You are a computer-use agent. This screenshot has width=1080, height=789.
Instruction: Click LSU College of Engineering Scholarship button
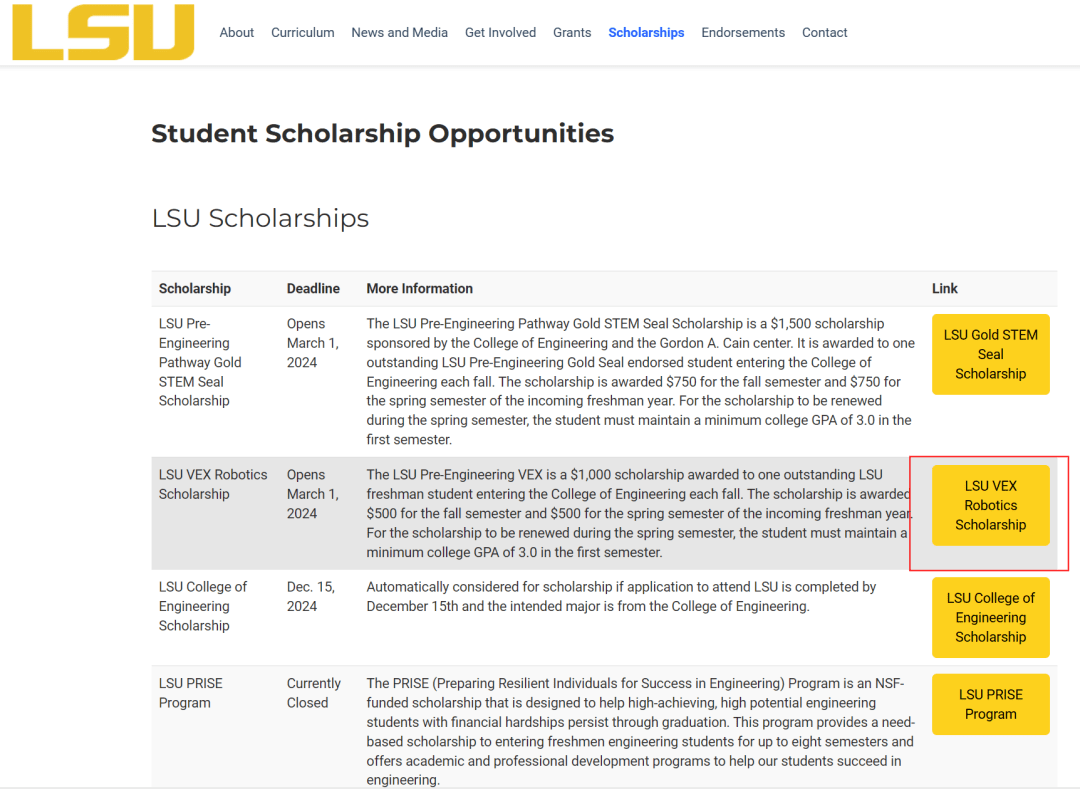coord(990,617)
